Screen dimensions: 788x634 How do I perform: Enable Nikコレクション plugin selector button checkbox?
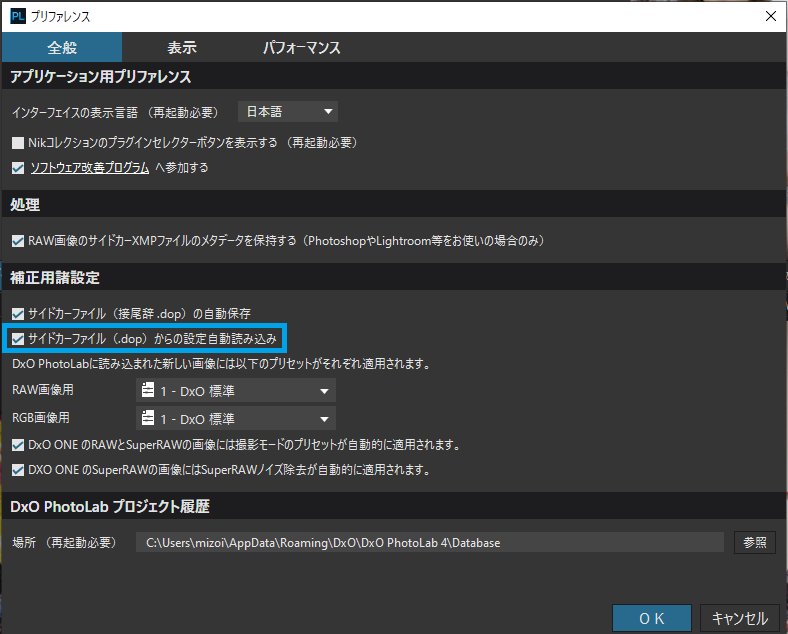18,143
